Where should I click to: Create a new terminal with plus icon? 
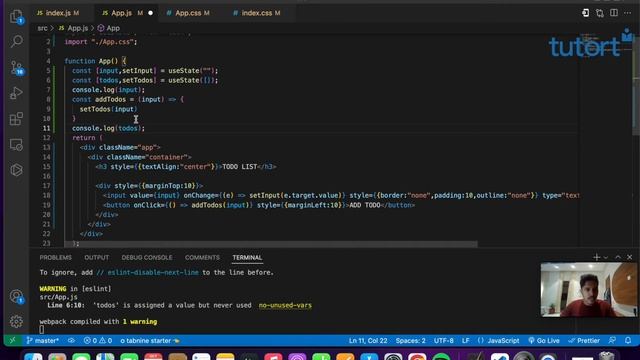(x=596, y=257)
